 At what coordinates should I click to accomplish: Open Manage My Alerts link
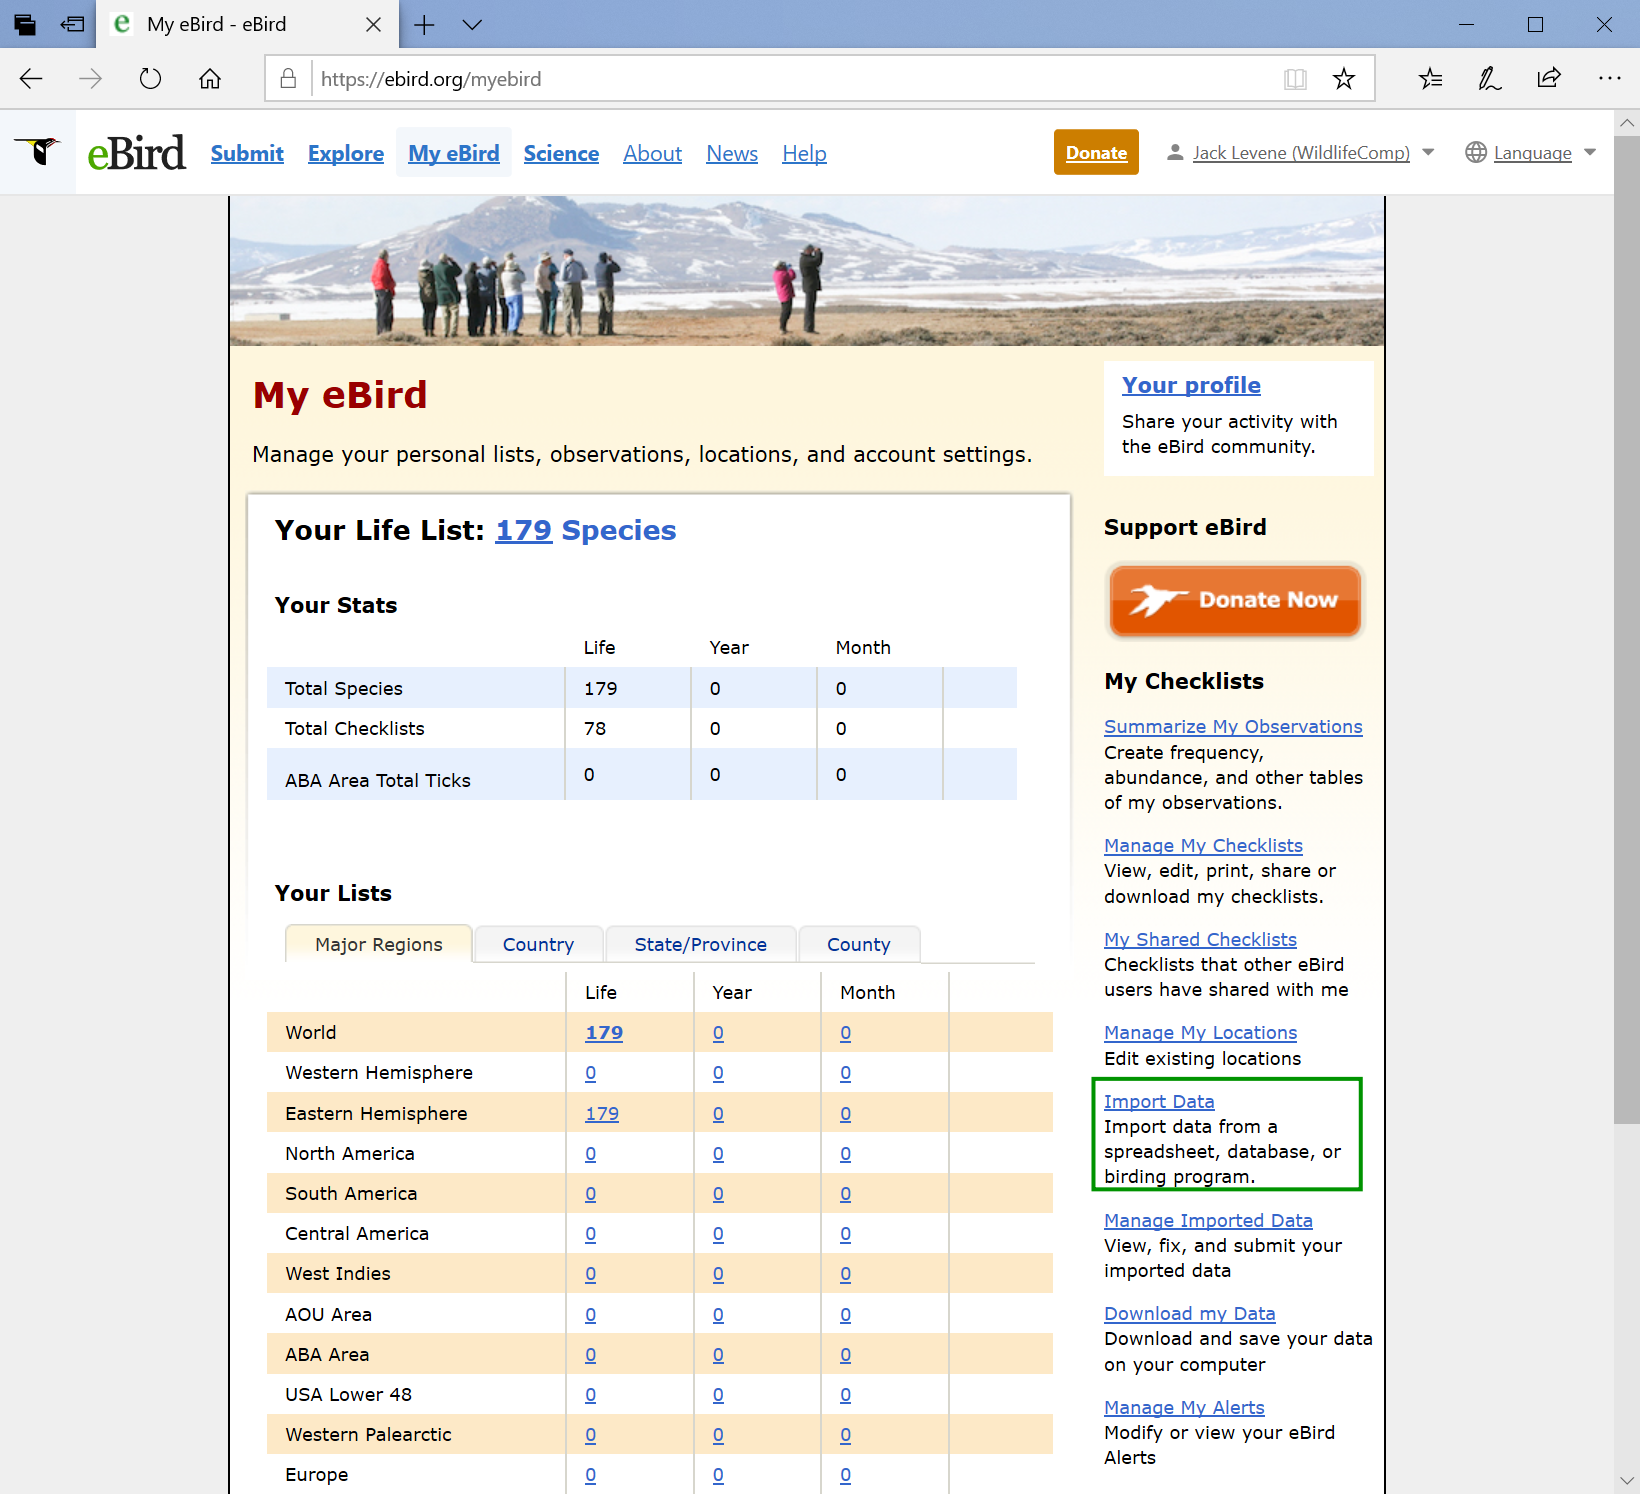click(1184, 1408)
